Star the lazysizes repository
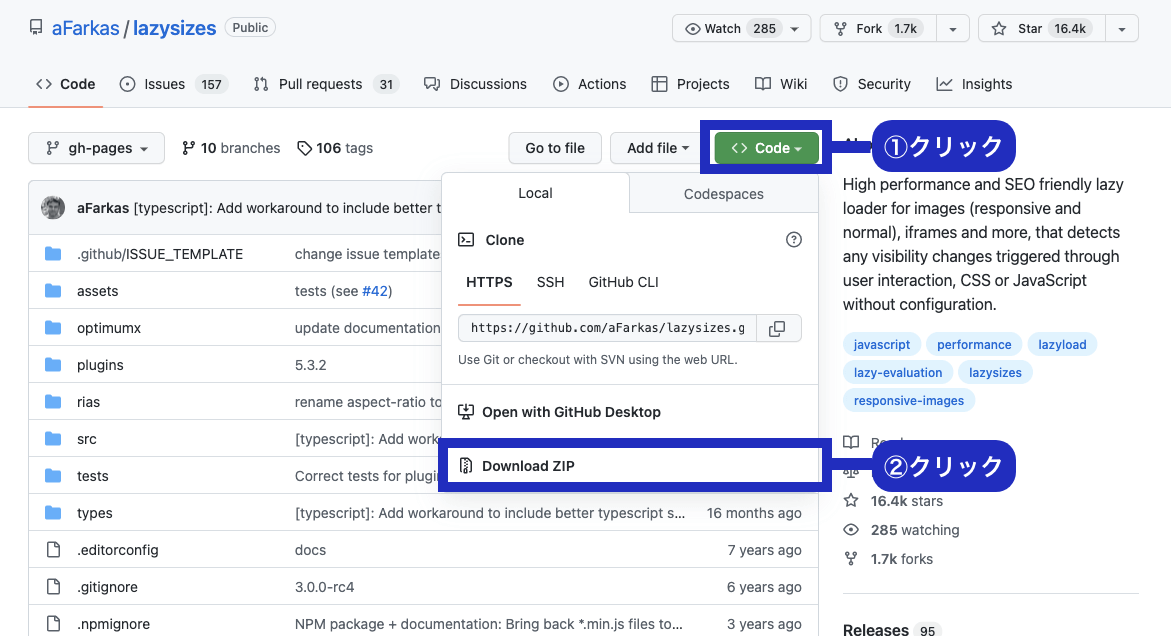Viewport: 1172px width, 636px height. 1042,28
